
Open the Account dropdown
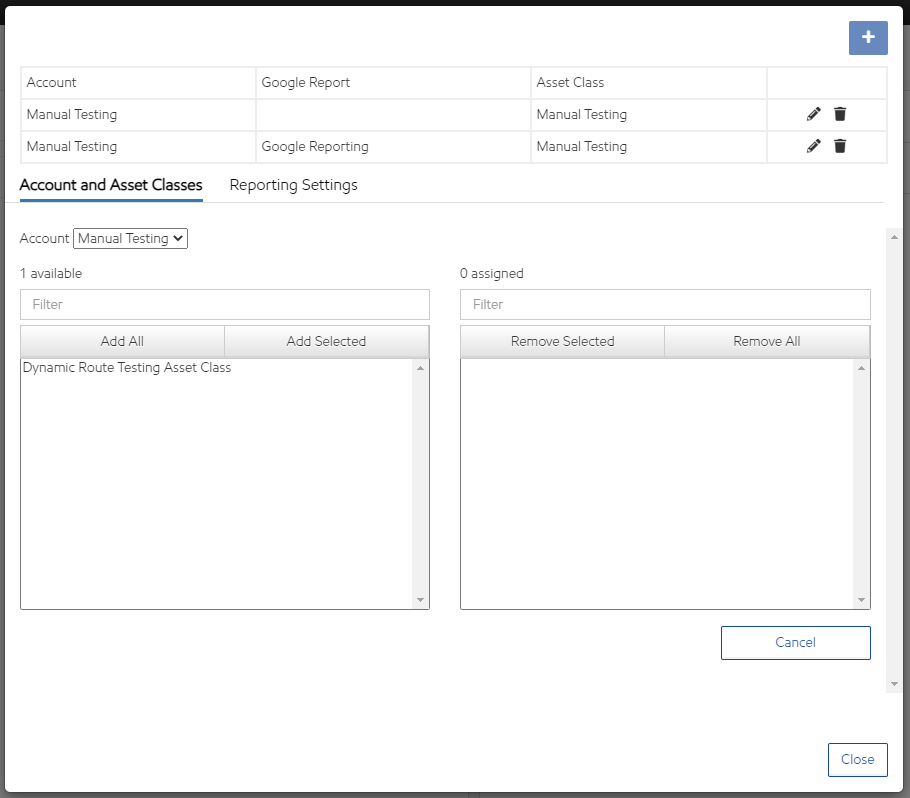(130, 238)
